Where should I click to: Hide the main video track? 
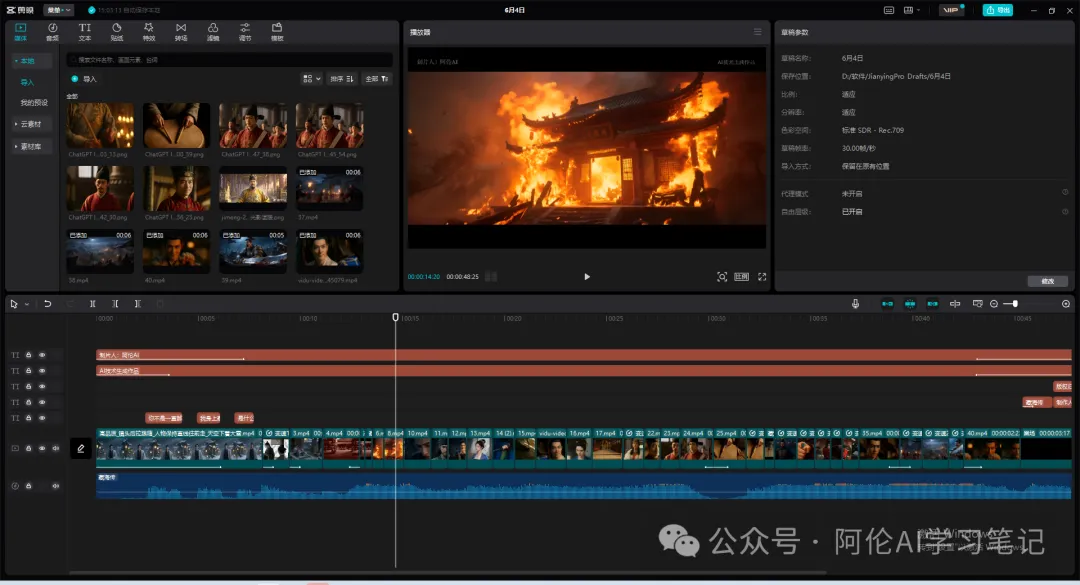[42, 449]
